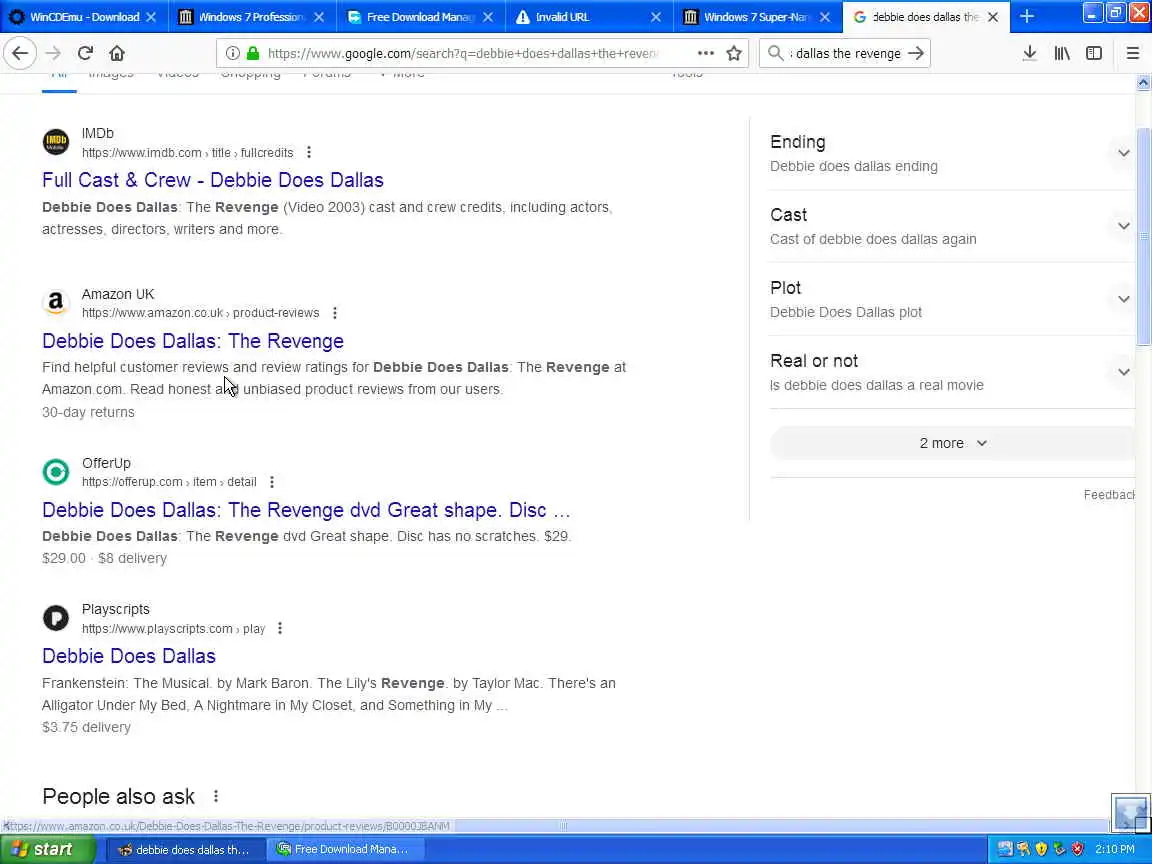The width and height of the screenshot is (1152, 864).
Task: Go back to the previous page
Action: point(21,53)
